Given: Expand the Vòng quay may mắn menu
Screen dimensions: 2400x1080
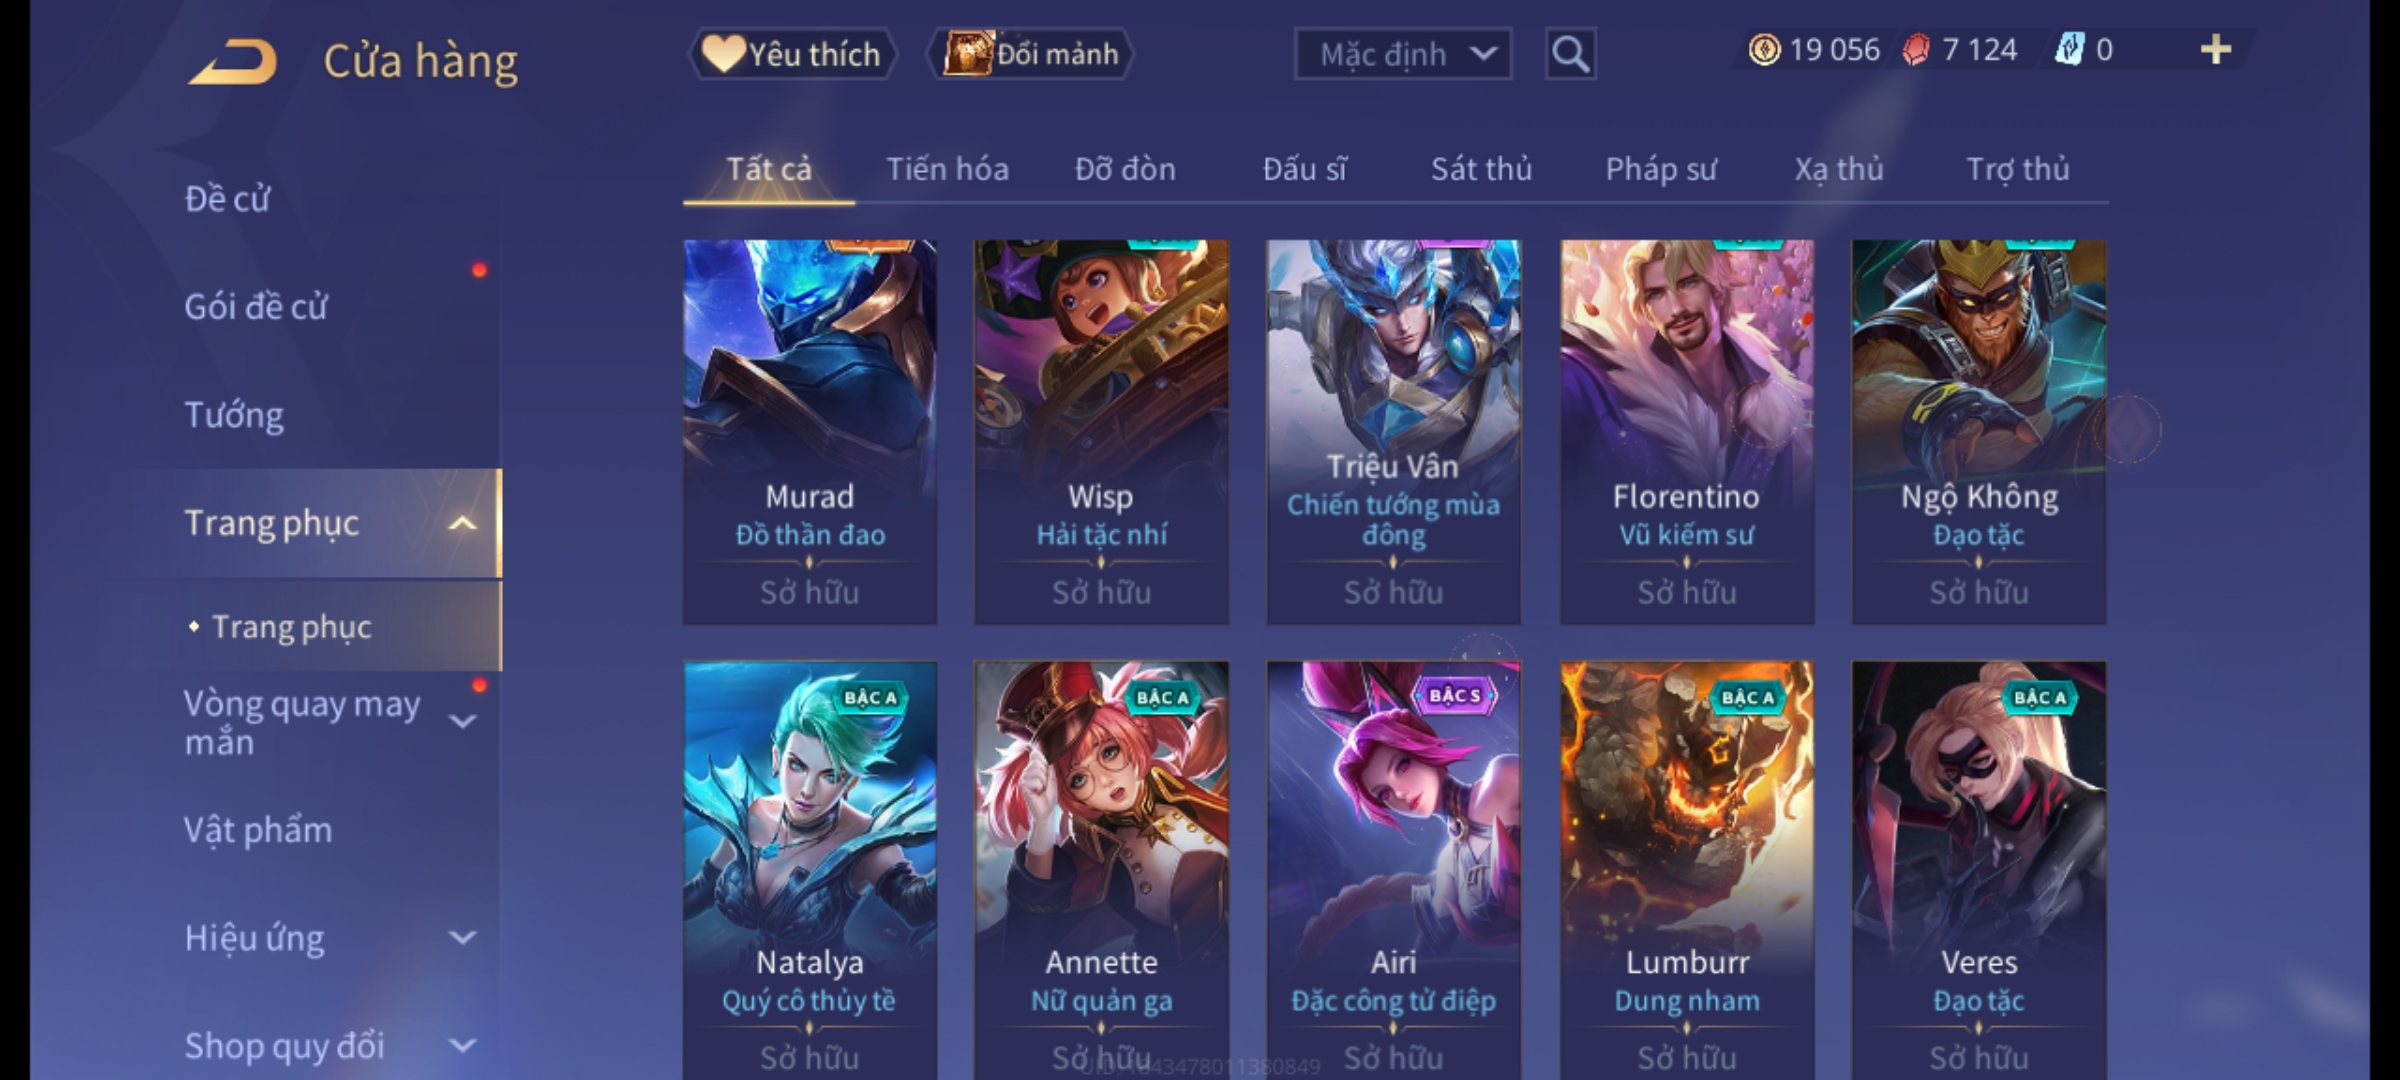Looking at the screenshot, I should (x=462, y=721).
